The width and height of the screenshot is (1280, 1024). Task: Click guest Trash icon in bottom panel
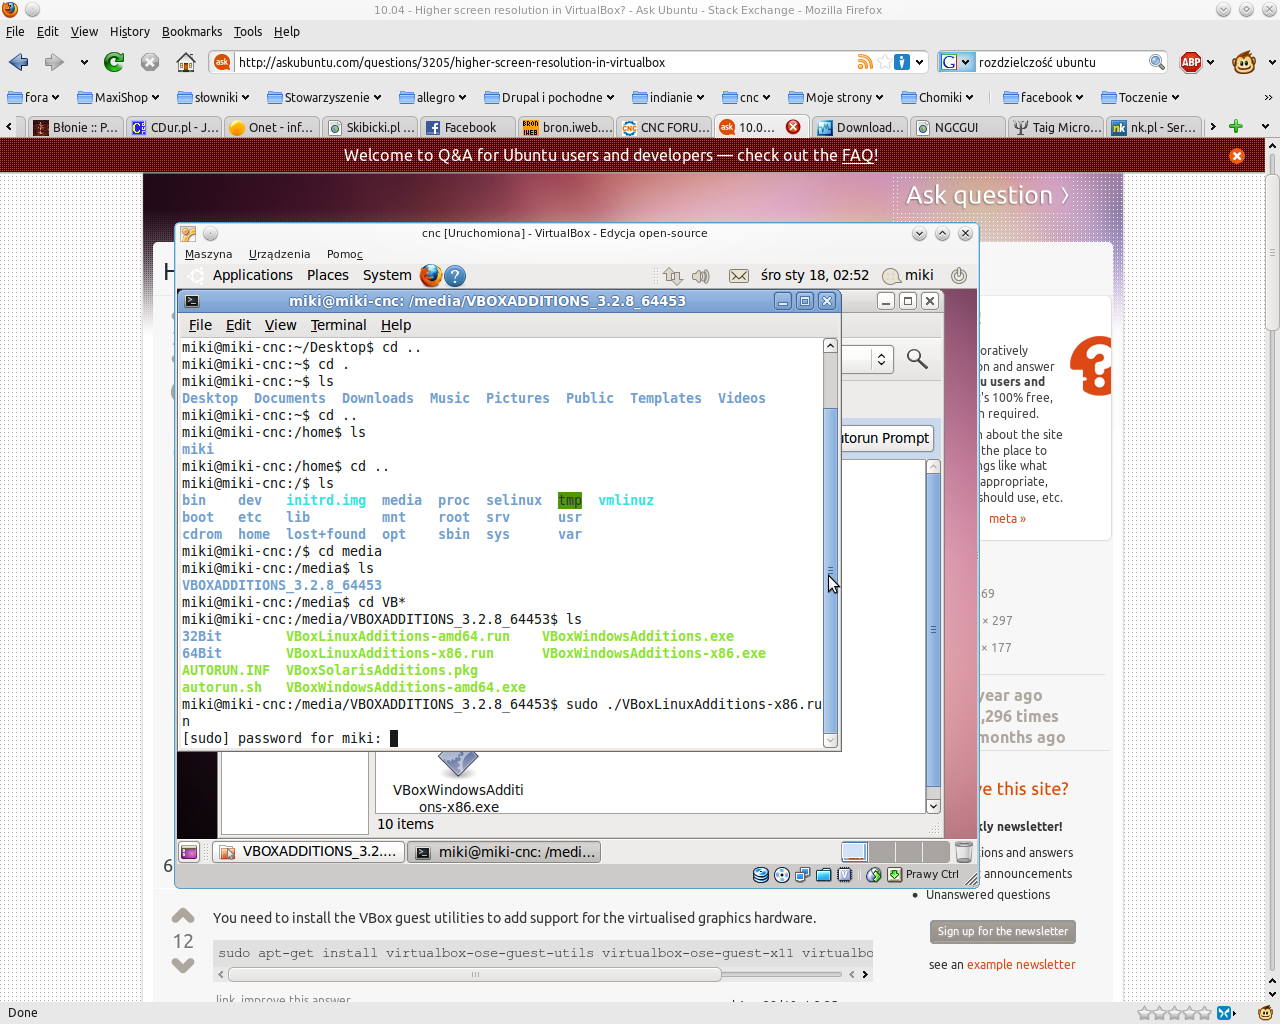[x=964, y=852]
